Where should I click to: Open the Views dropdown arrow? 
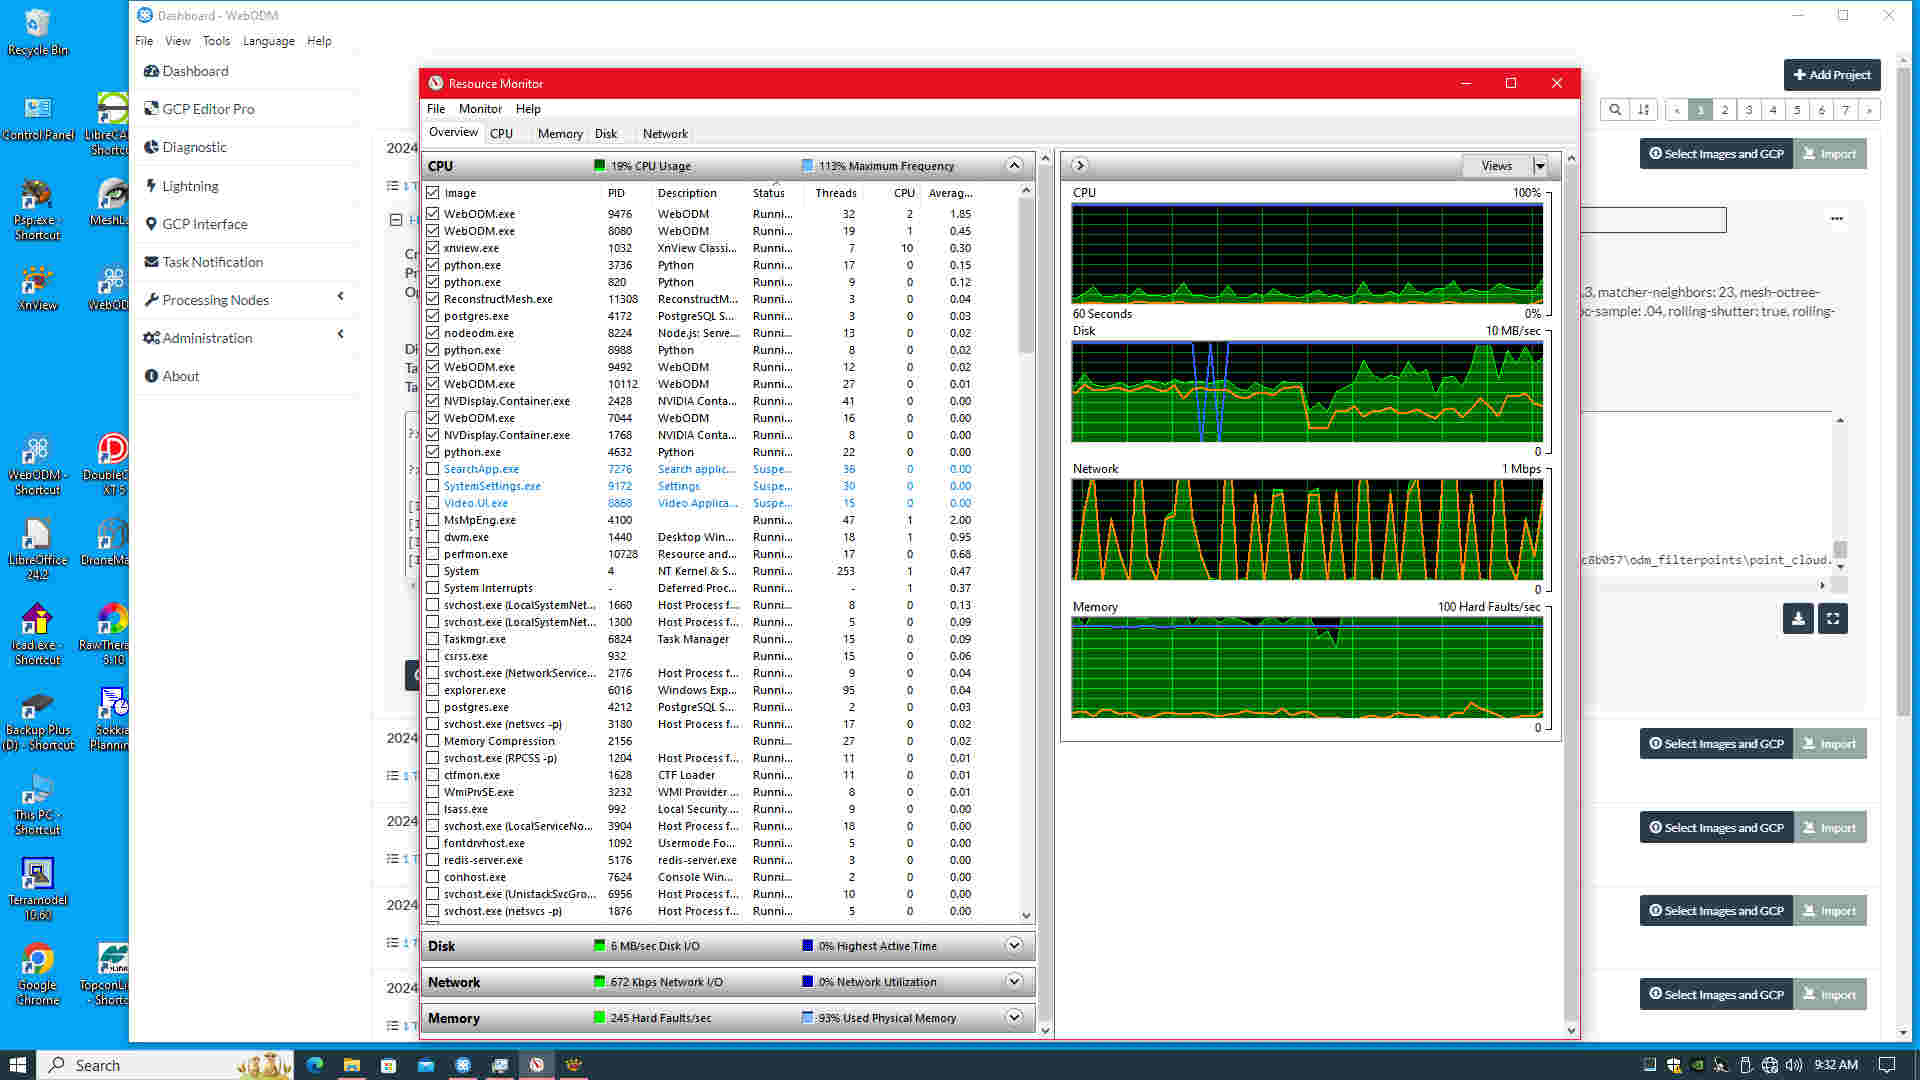(x=1540, y=166)
